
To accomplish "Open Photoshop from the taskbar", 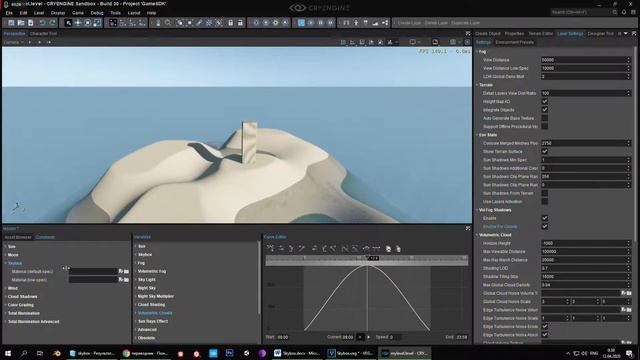I will point(229,353).
